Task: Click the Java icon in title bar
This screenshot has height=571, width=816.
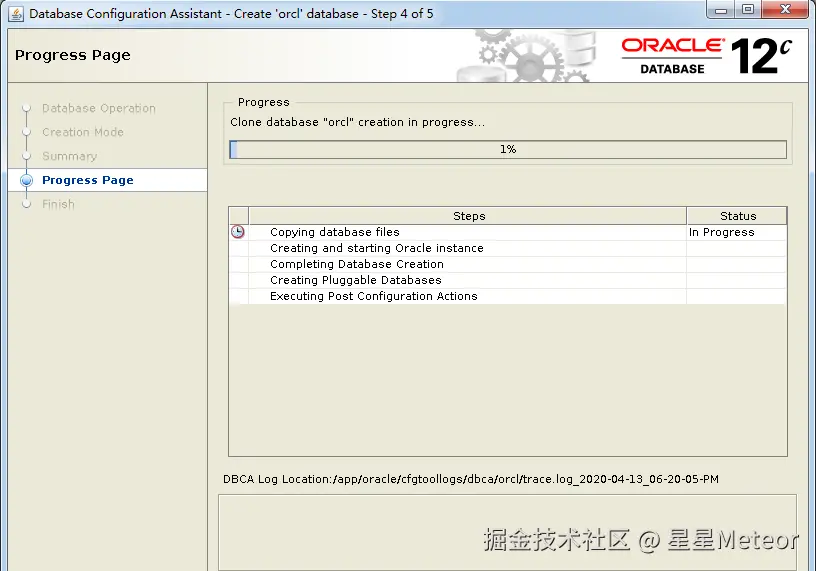Action: [16, 14]
